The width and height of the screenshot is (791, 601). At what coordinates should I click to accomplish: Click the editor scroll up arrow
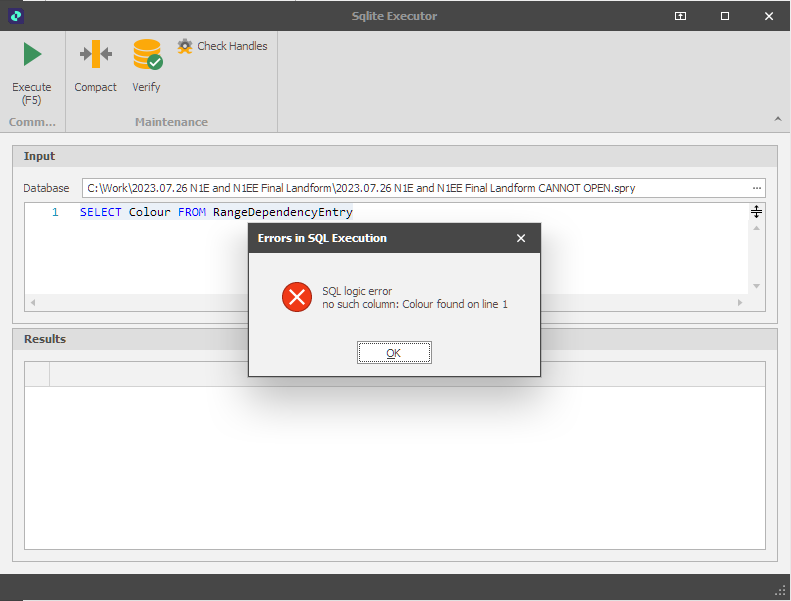[756, 228]
